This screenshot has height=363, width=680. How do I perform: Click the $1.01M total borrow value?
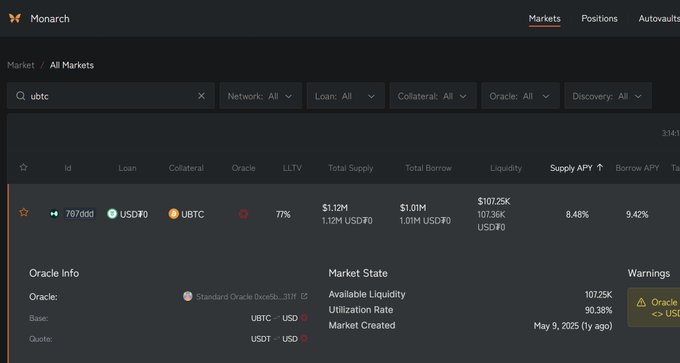pyautogui.click(x=413, y=208)
